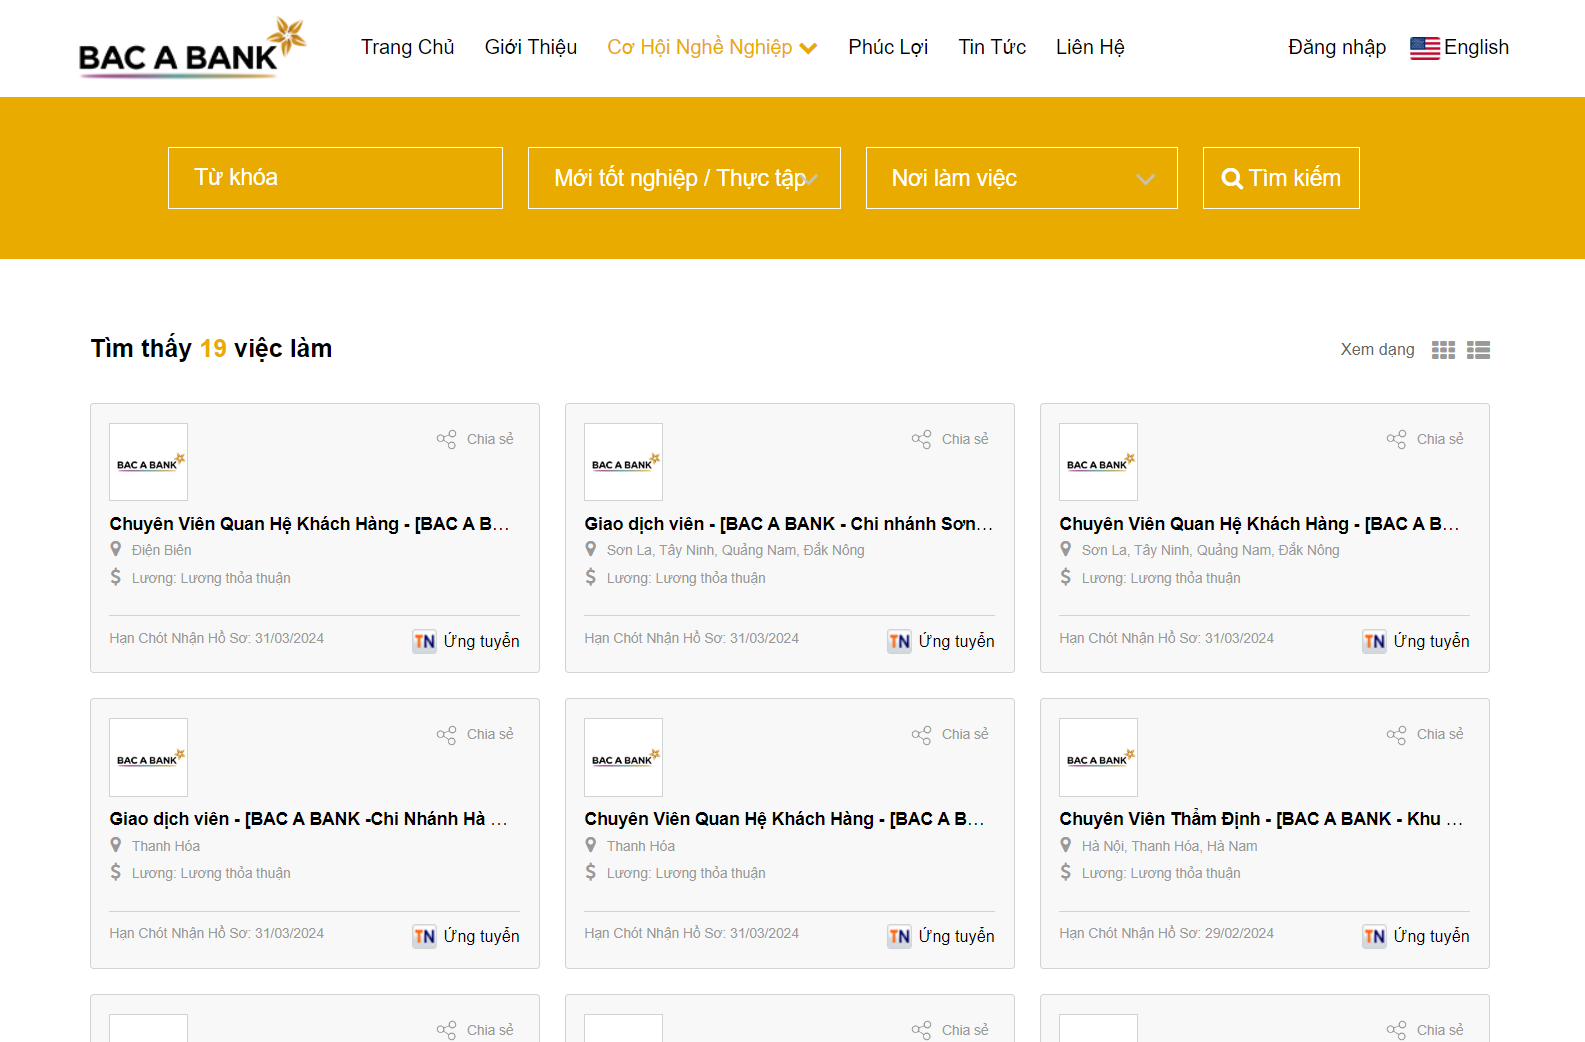Click salary text on the Điện Biên card
1585x1042 pixels.
click(x=211, y=578)
